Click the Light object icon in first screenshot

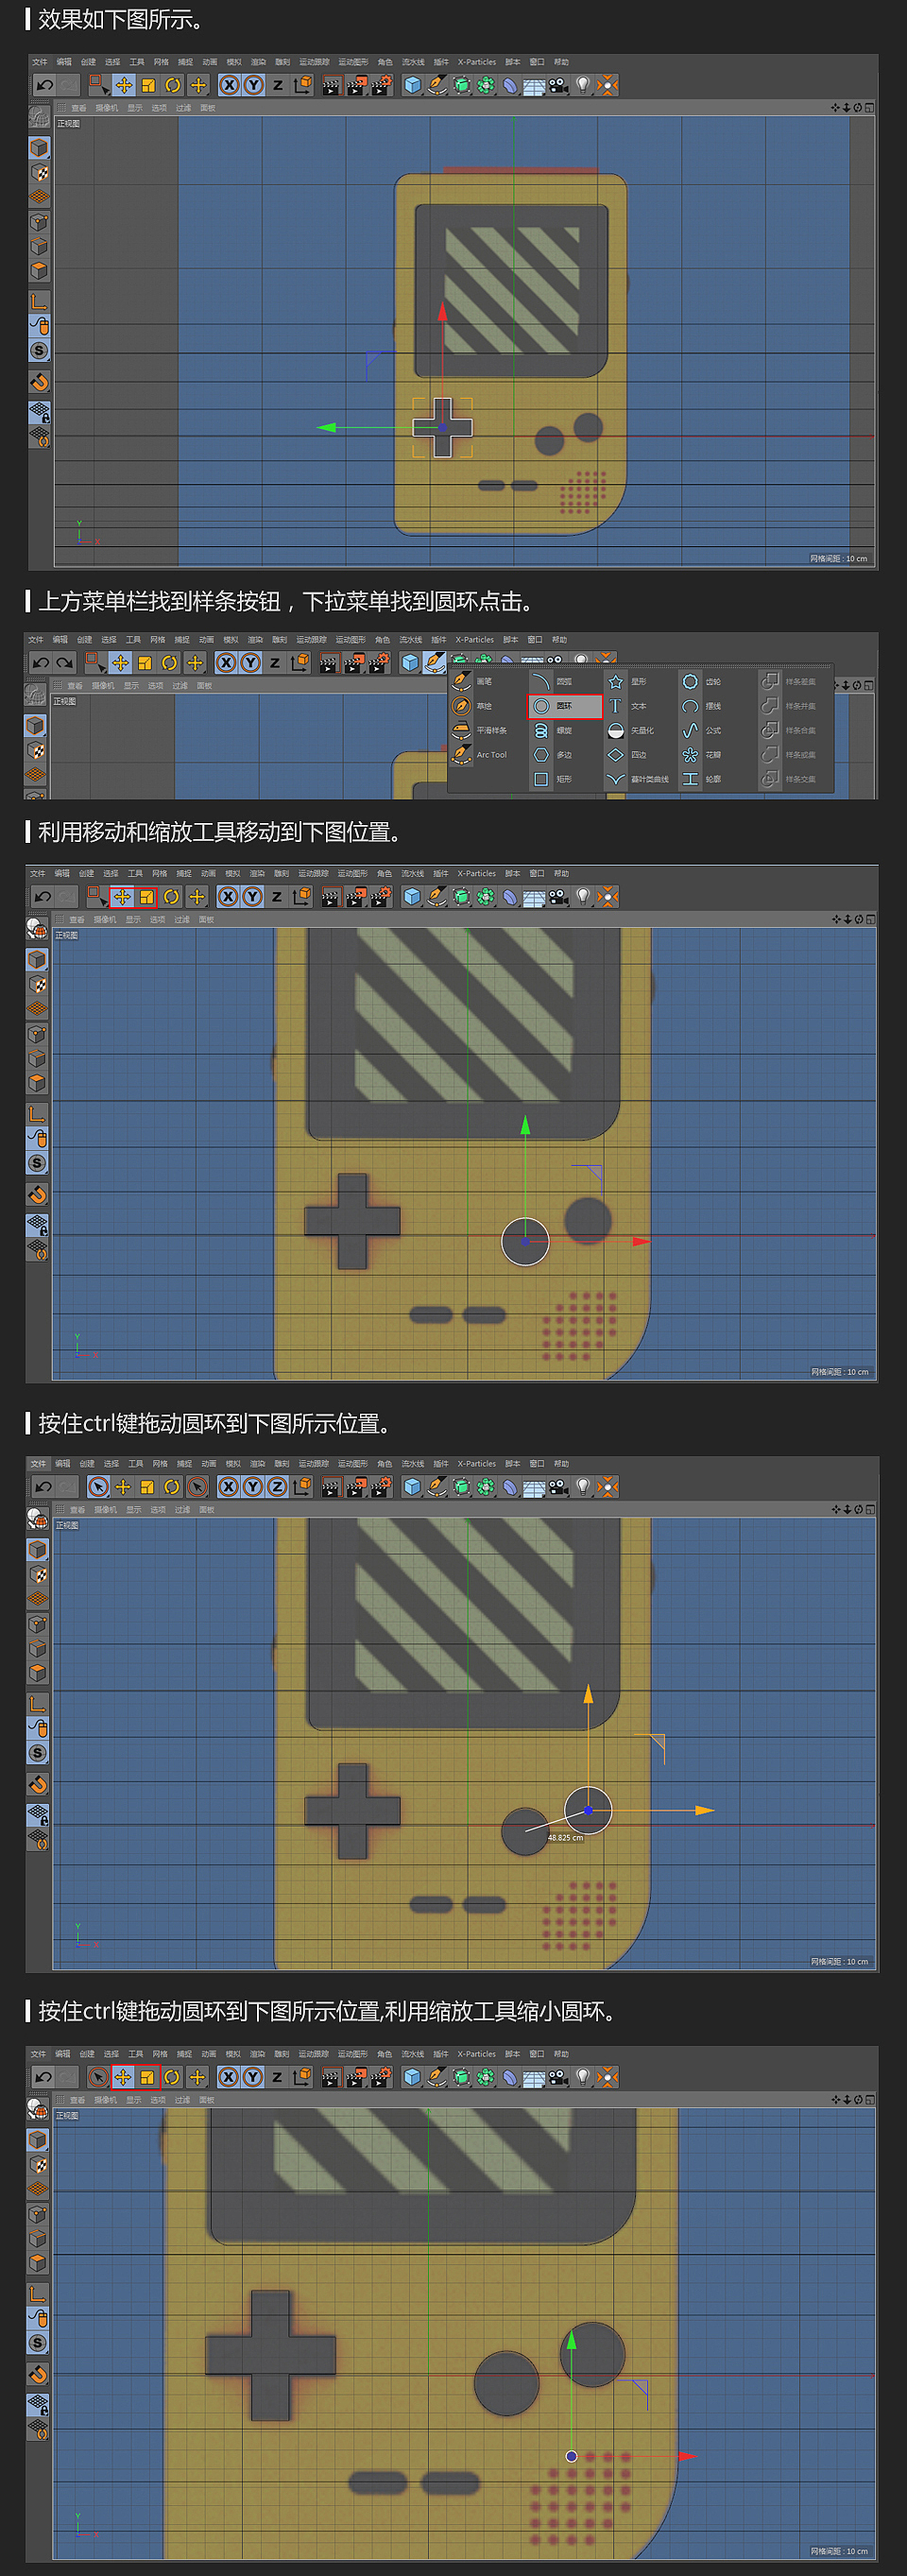583,85
